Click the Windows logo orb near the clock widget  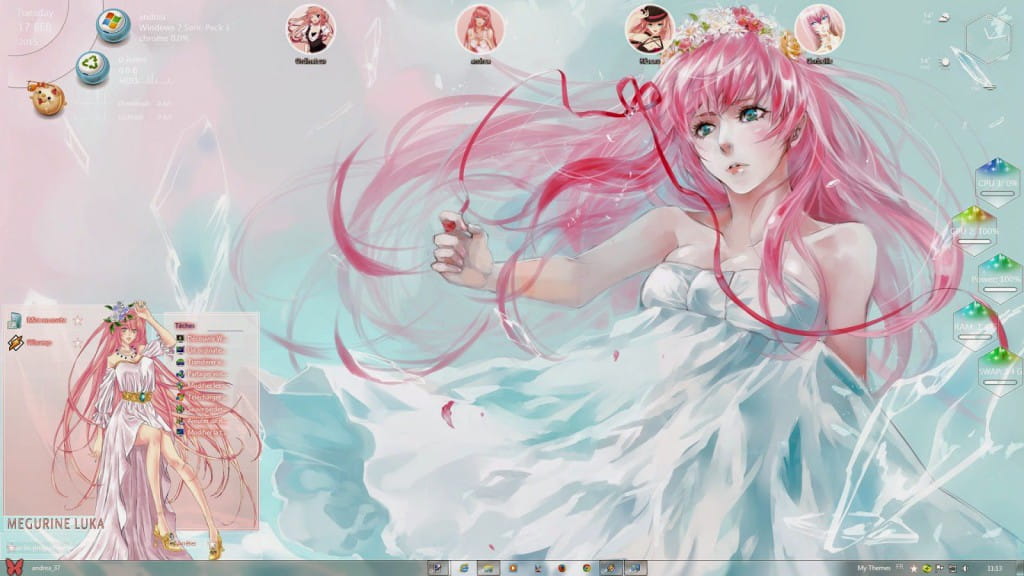coord(110,22)
